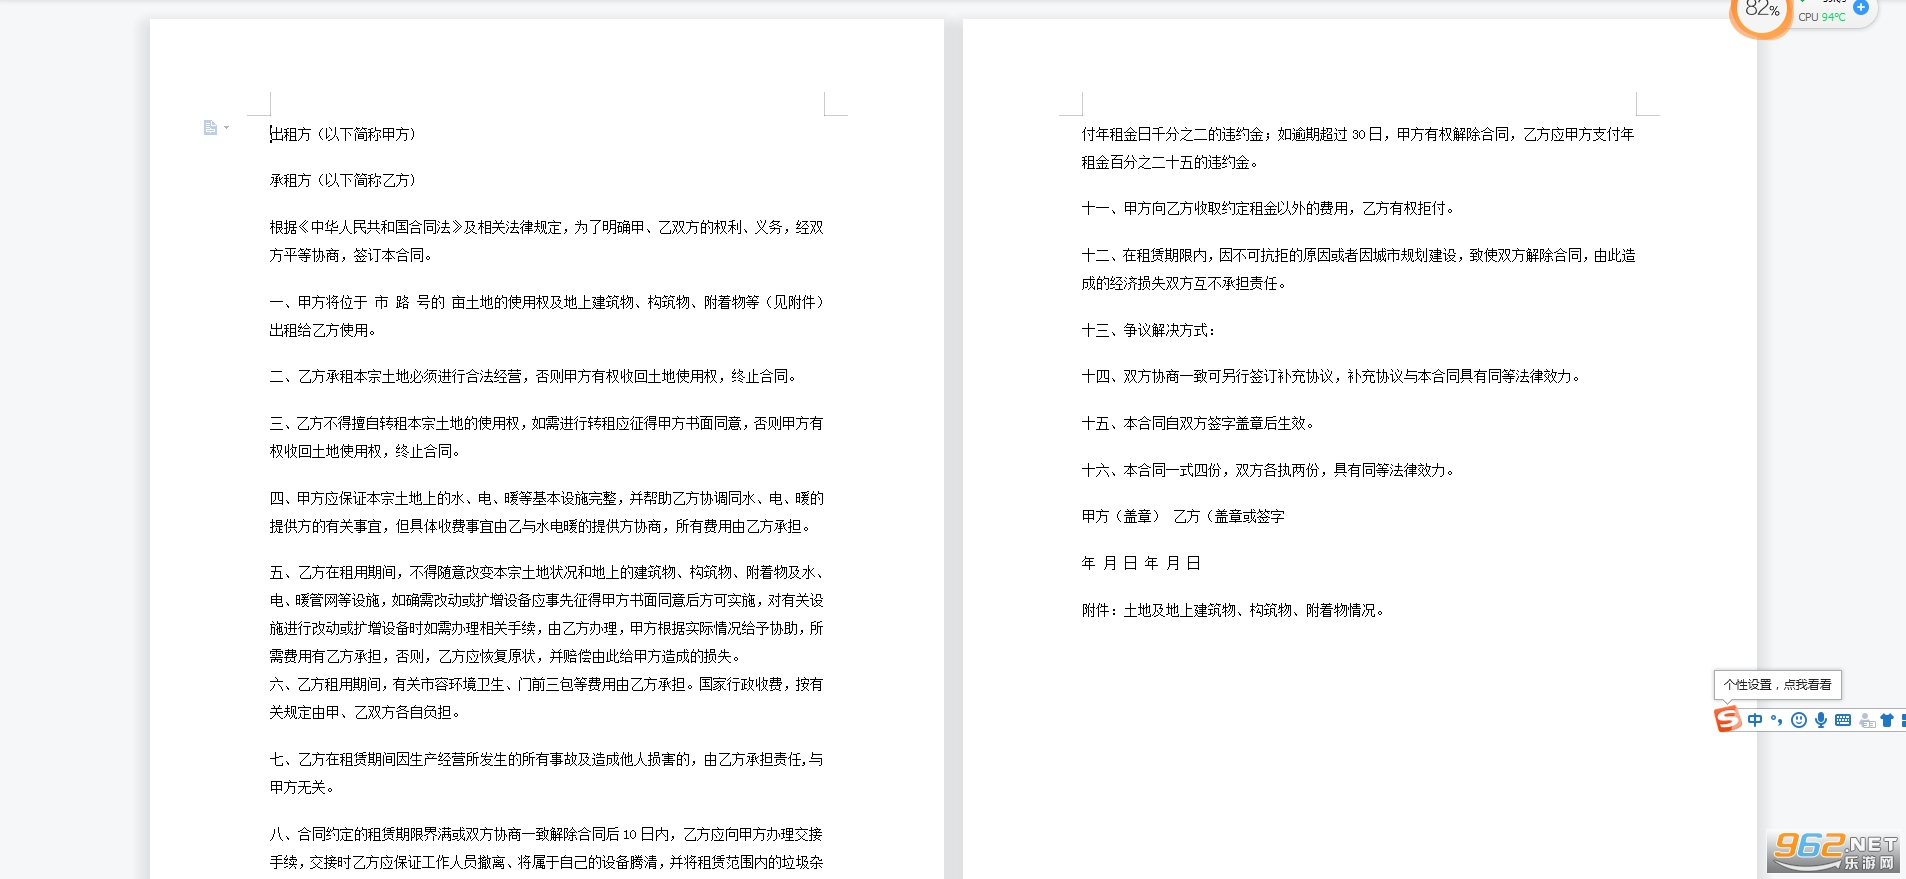
Task: Click clause '三、乙方不得擅自转租本宗土地的使用权'
Action: (x=546, y=423)
